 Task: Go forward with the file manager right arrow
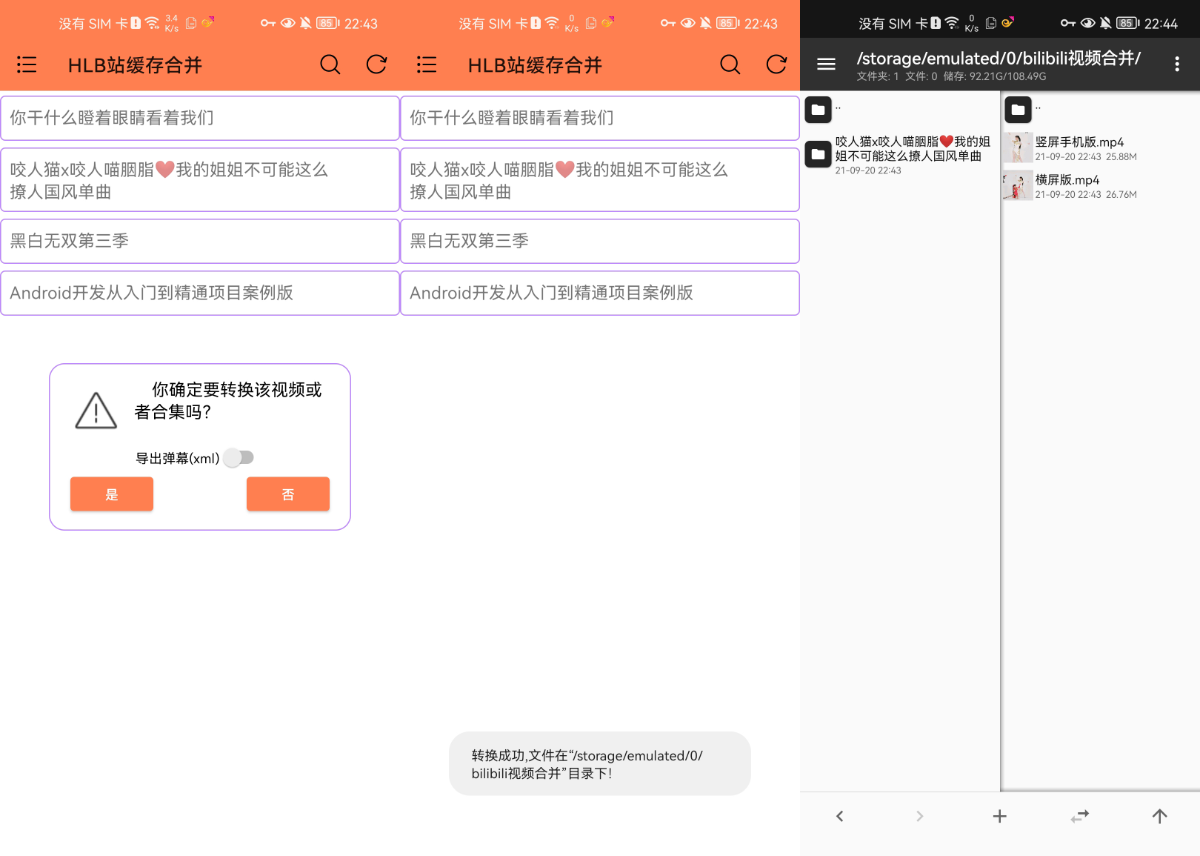(x=920, y=816)
